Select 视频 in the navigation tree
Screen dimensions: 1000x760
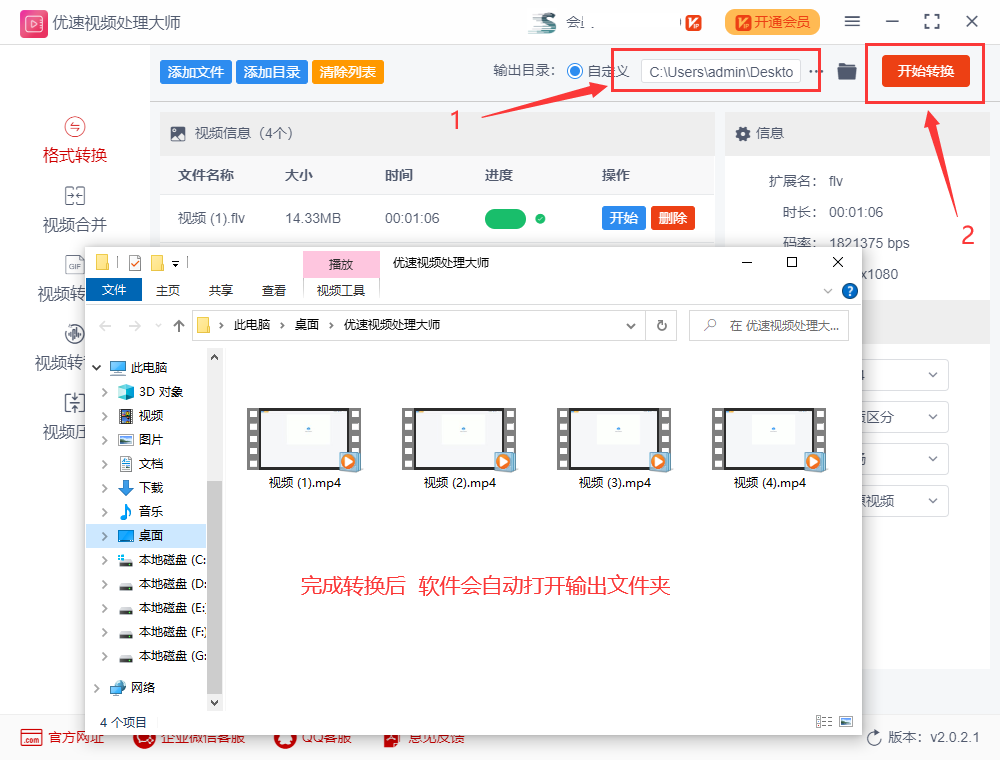pos(151,416)
